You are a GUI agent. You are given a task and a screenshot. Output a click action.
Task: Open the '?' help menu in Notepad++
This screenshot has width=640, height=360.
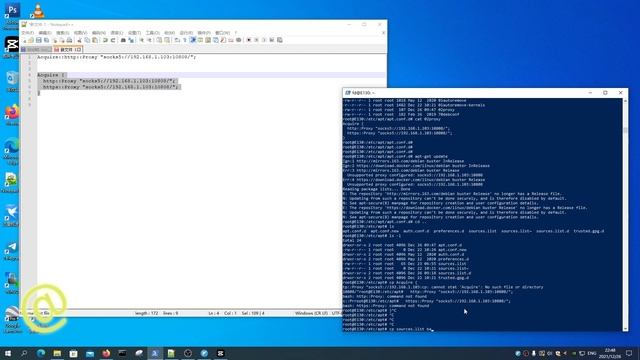[235, 33]
